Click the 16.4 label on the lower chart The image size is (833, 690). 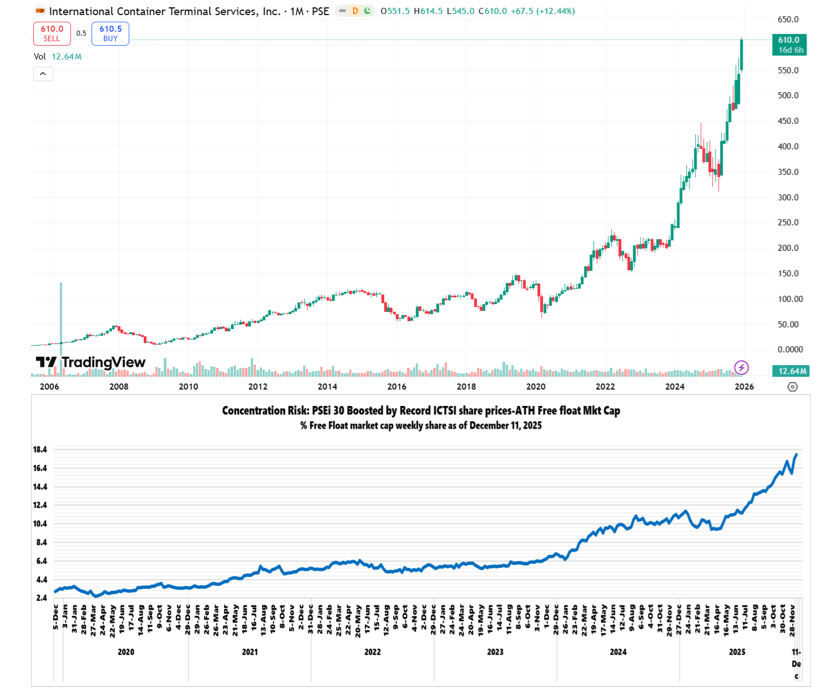40,468
